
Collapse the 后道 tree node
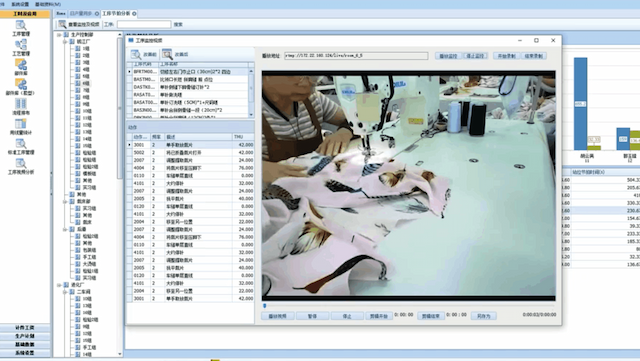[65, 230]
